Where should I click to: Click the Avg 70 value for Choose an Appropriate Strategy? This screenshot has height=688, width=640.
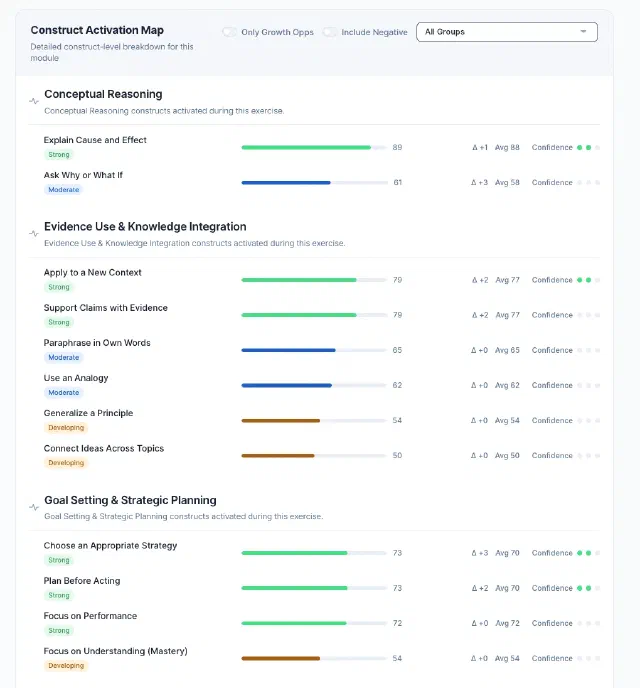pyautogui.click(x=507, y=553)
